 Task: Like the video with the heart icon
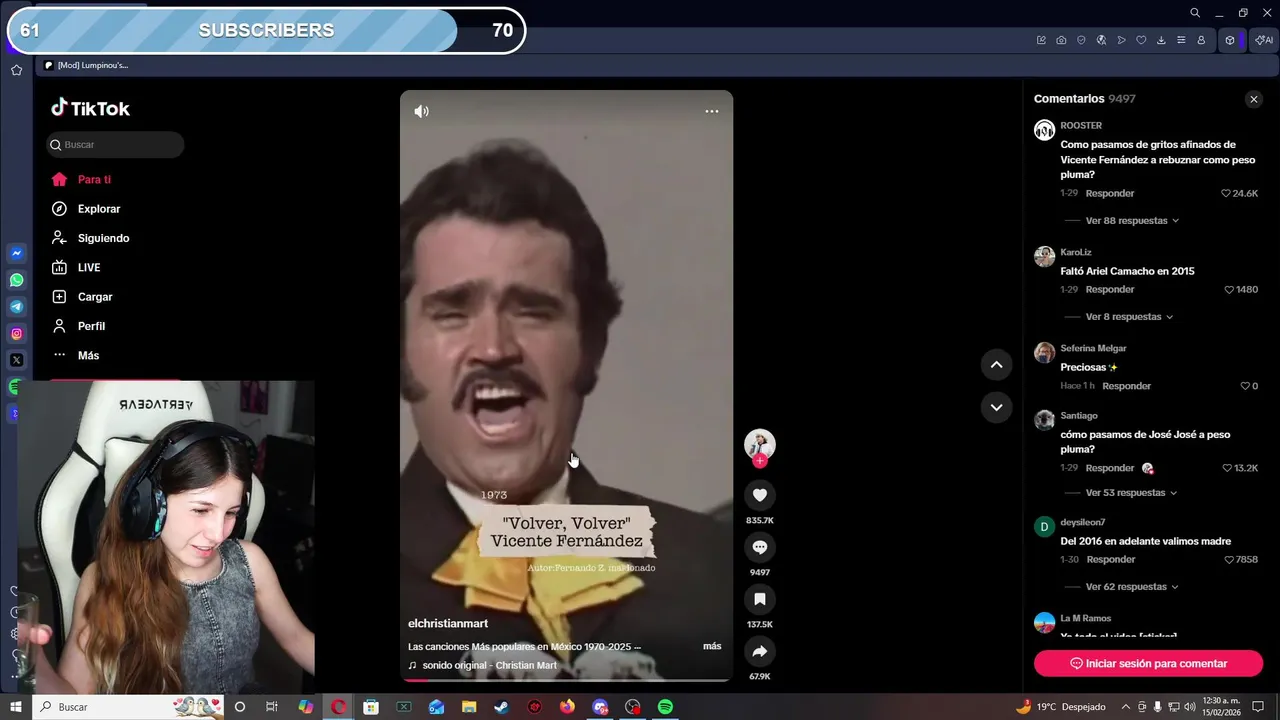click(x=760, y=495)
